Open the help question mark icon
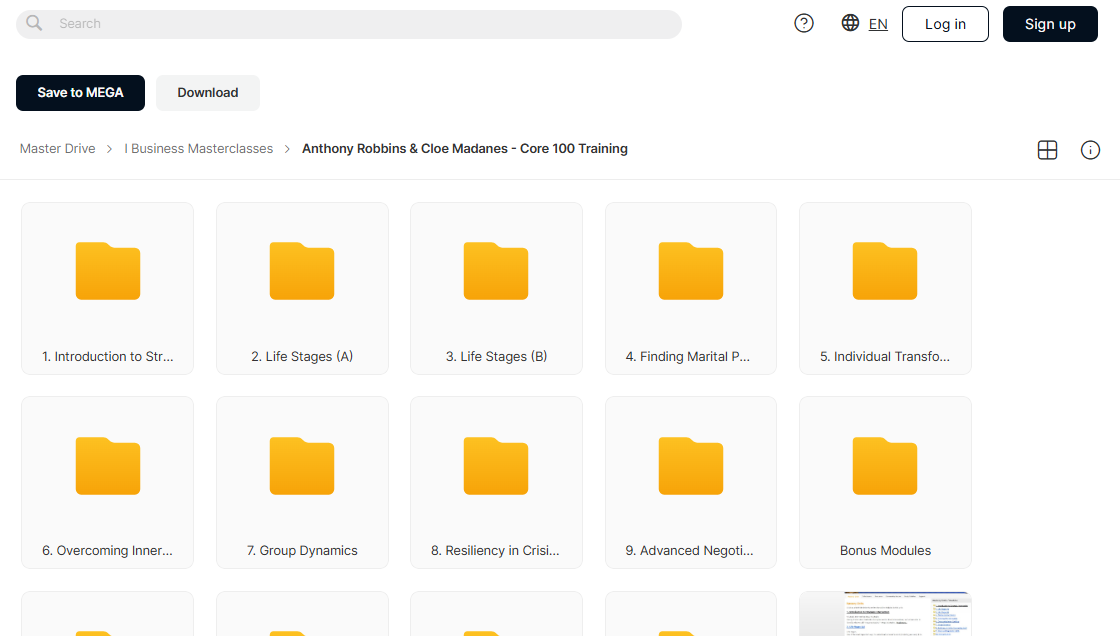Screen dimensions: 1120x636 (x=804, y=24)
